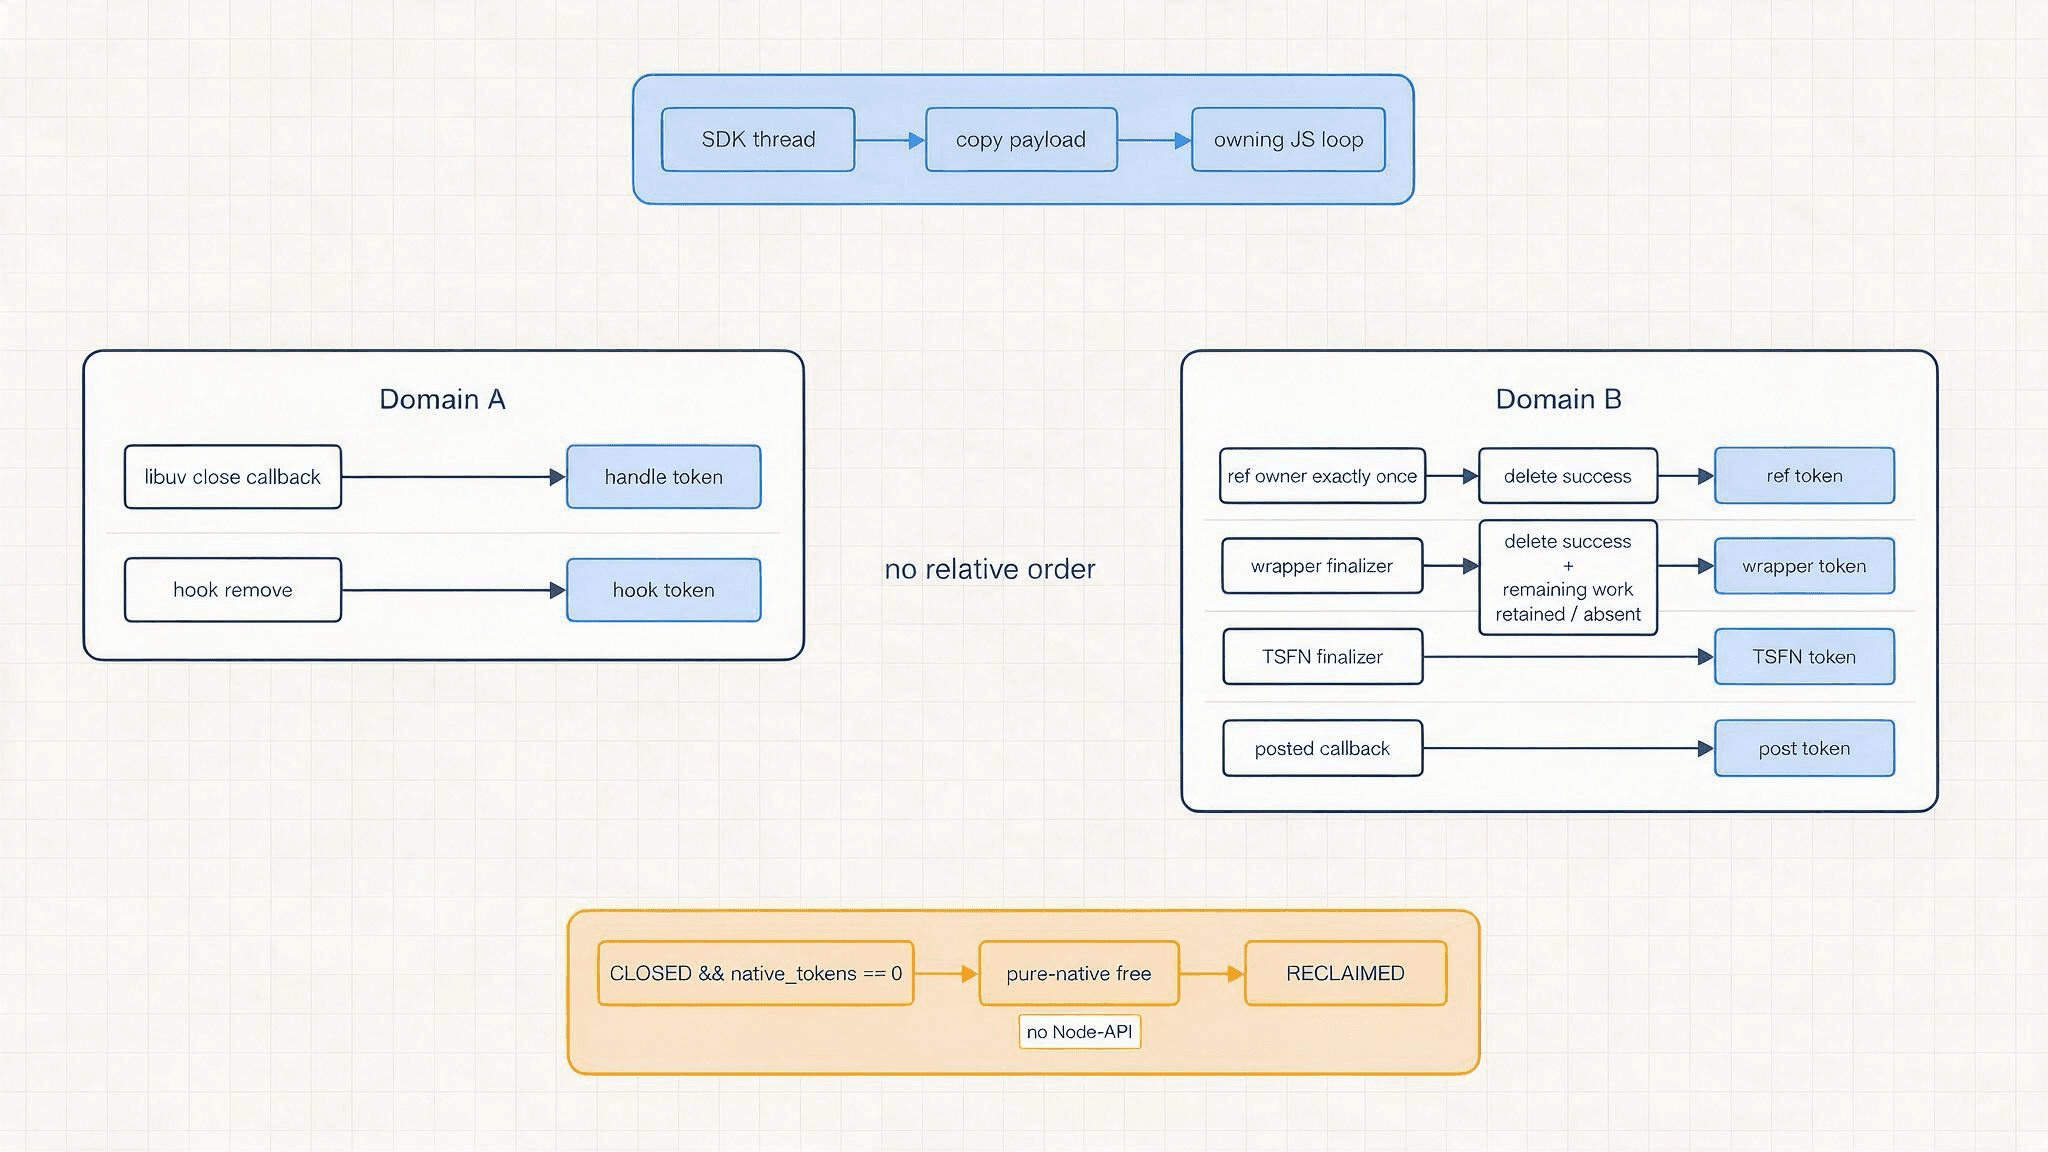Click the no Node-API label
The height and width of the screenshot is (1152, 2048).
[1080, 1032]
